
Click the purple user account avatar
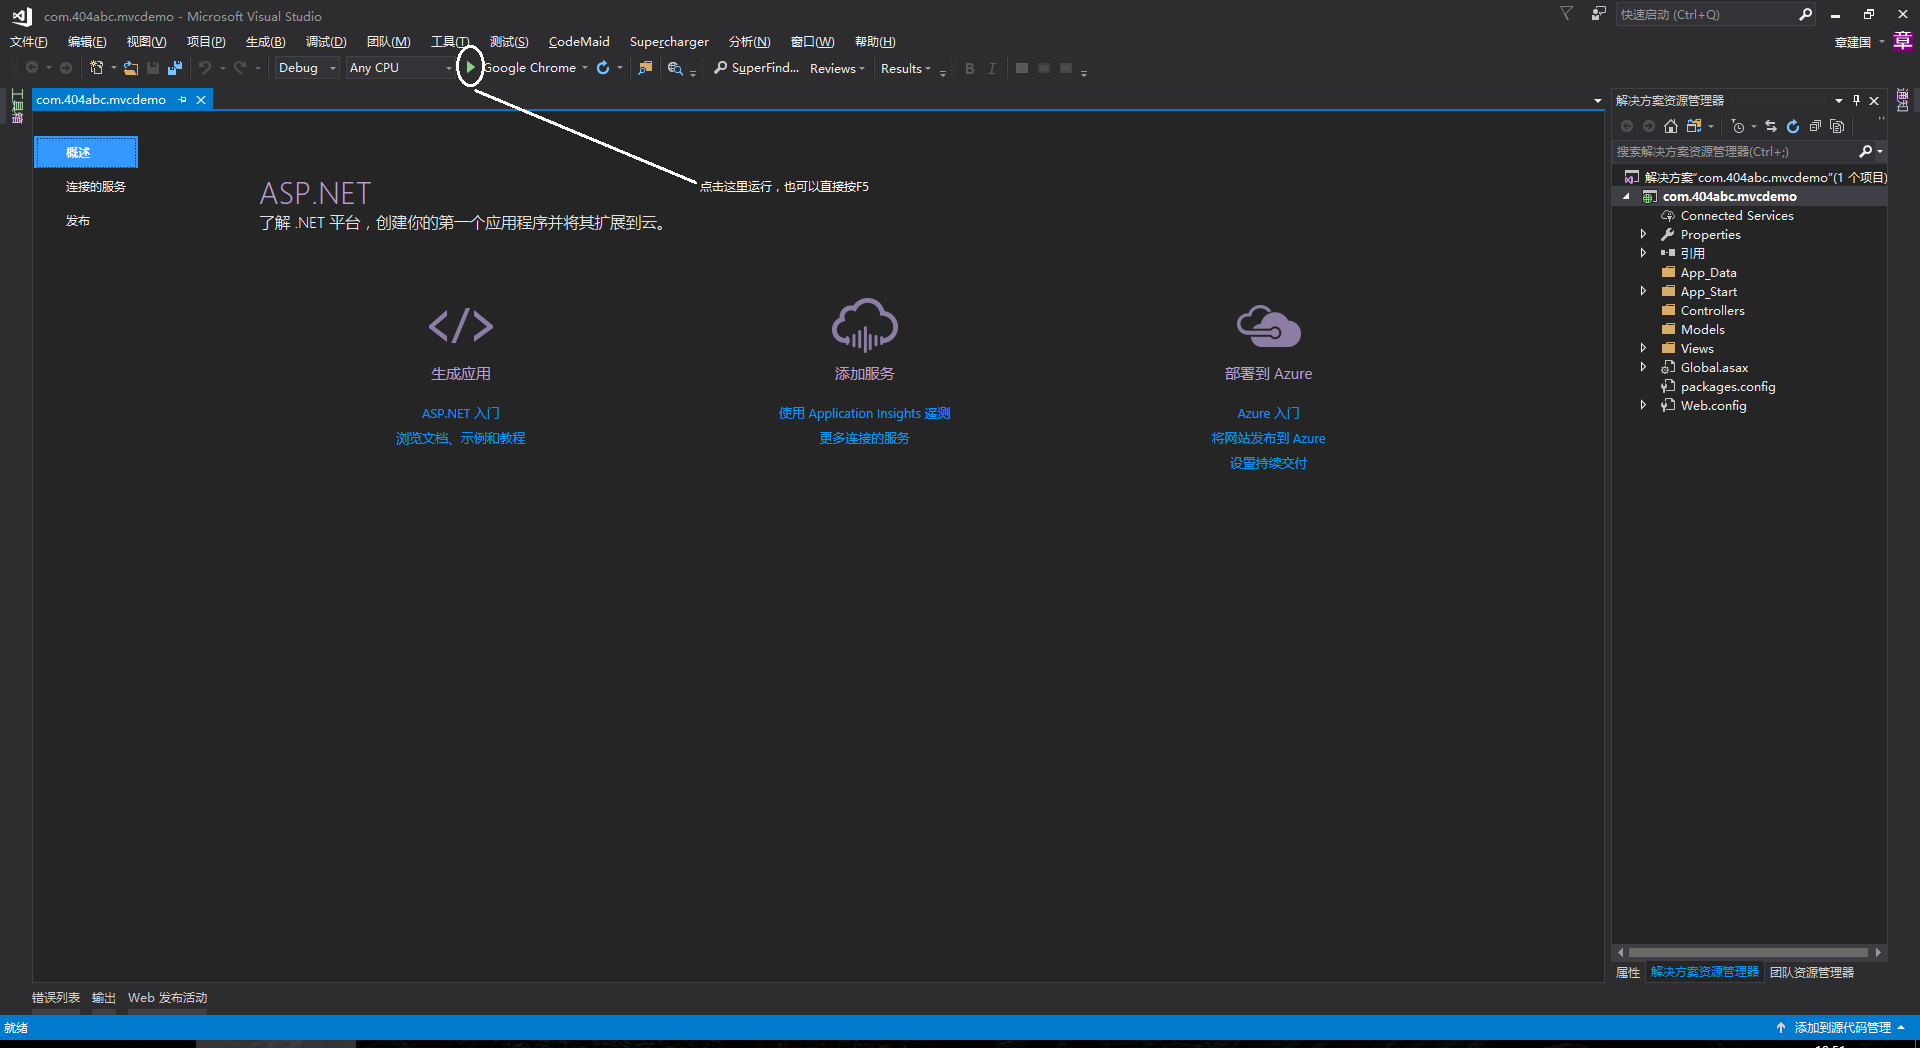coord(1903,41)
